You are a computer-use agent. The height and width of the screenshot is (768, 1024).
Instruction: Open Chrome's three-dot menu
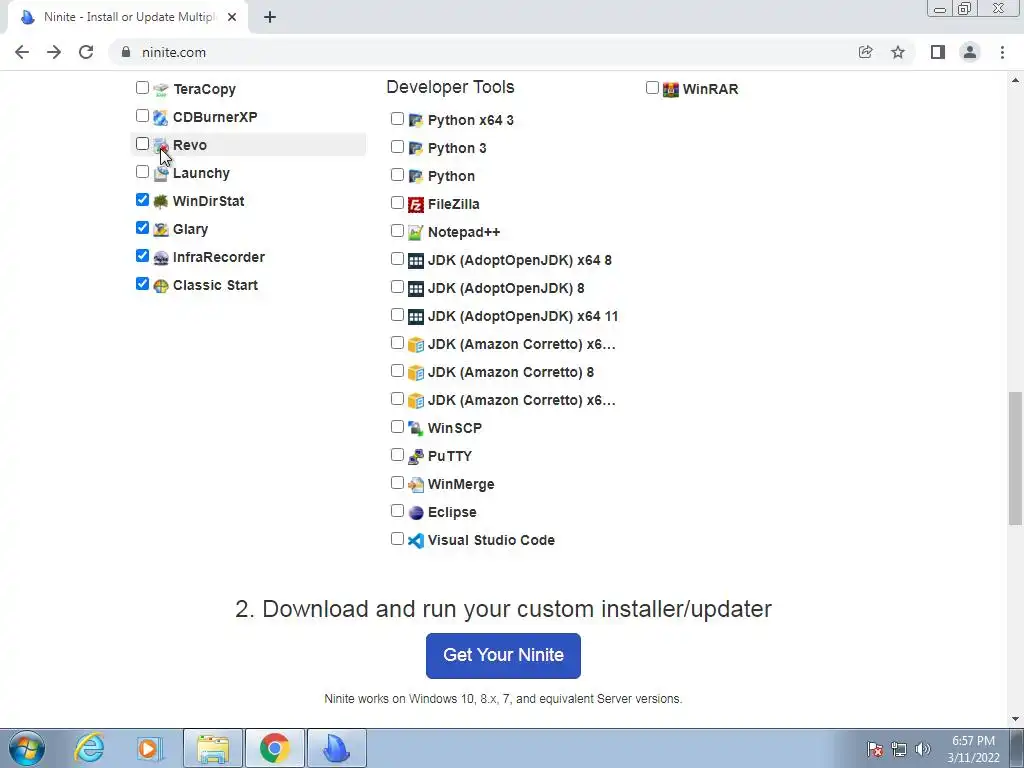[1002, 52]
